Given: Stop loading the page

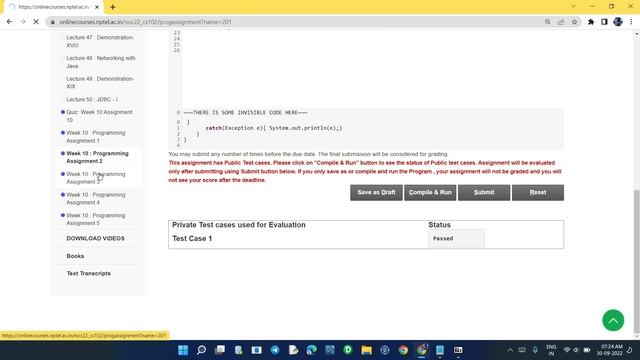Looking at the screenshot, I should pos(36,22).
